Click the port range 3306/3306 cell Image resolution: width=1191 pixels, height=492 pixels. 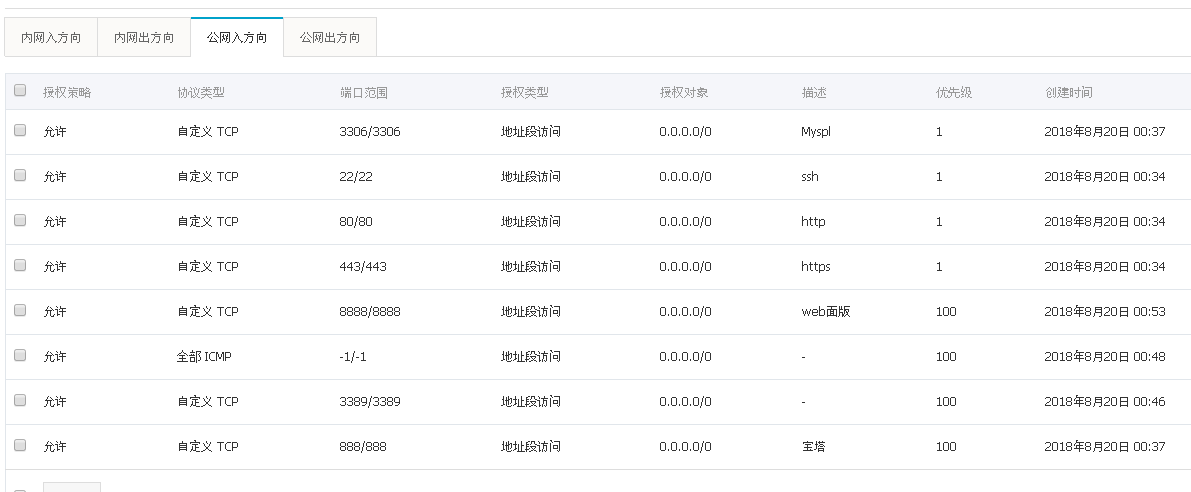tap(370, 131)
